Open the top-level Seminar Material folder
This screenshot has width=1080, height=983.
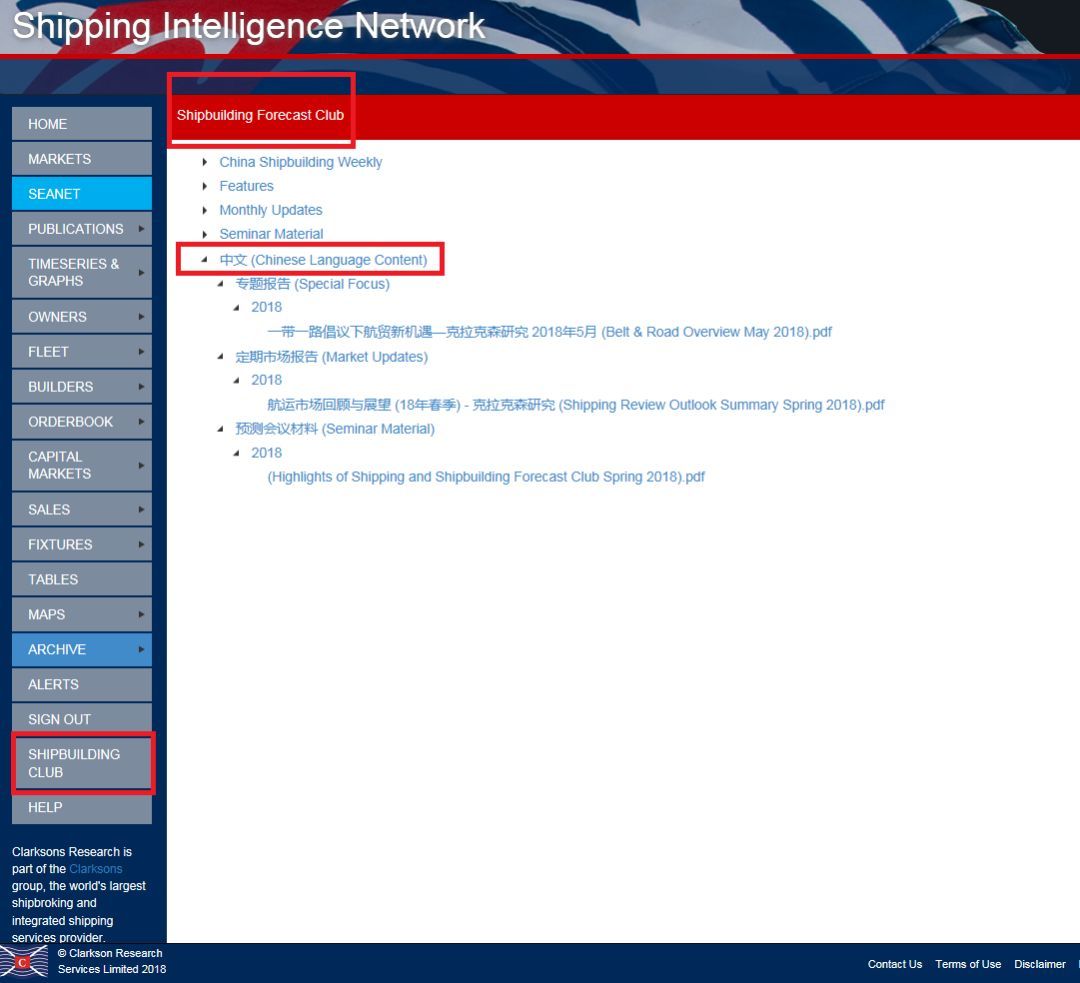pos(271,234)
